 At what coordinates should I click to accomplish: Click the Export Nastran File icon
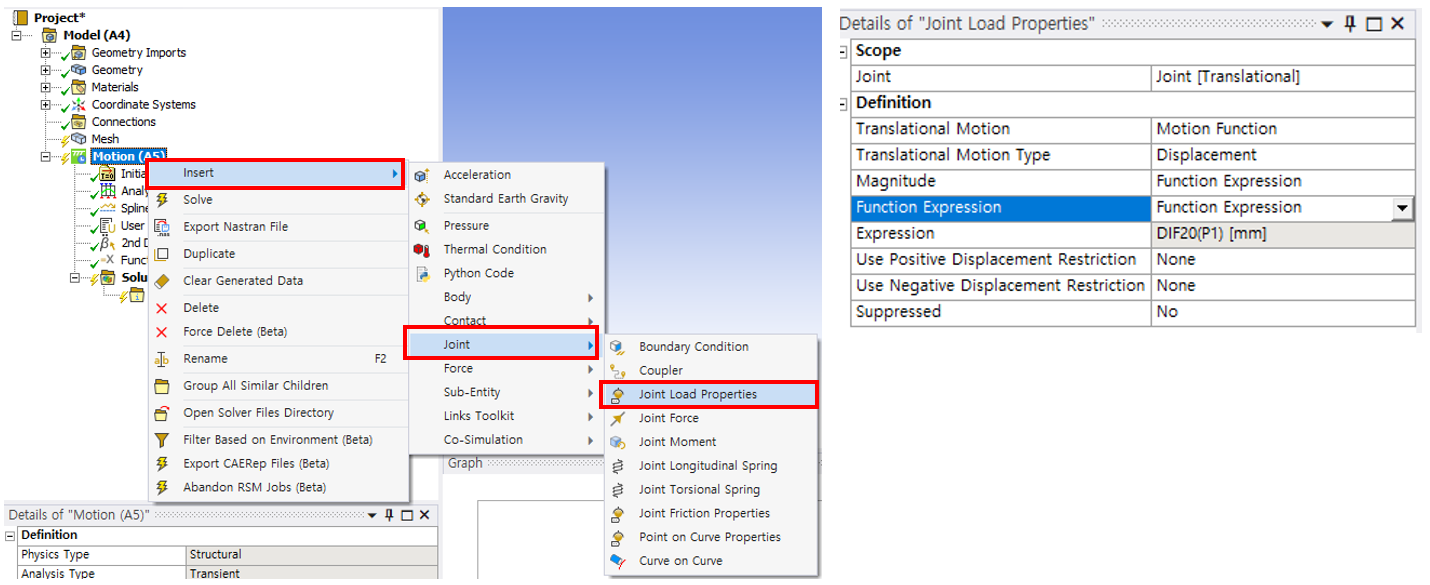[x=162, y=227]
